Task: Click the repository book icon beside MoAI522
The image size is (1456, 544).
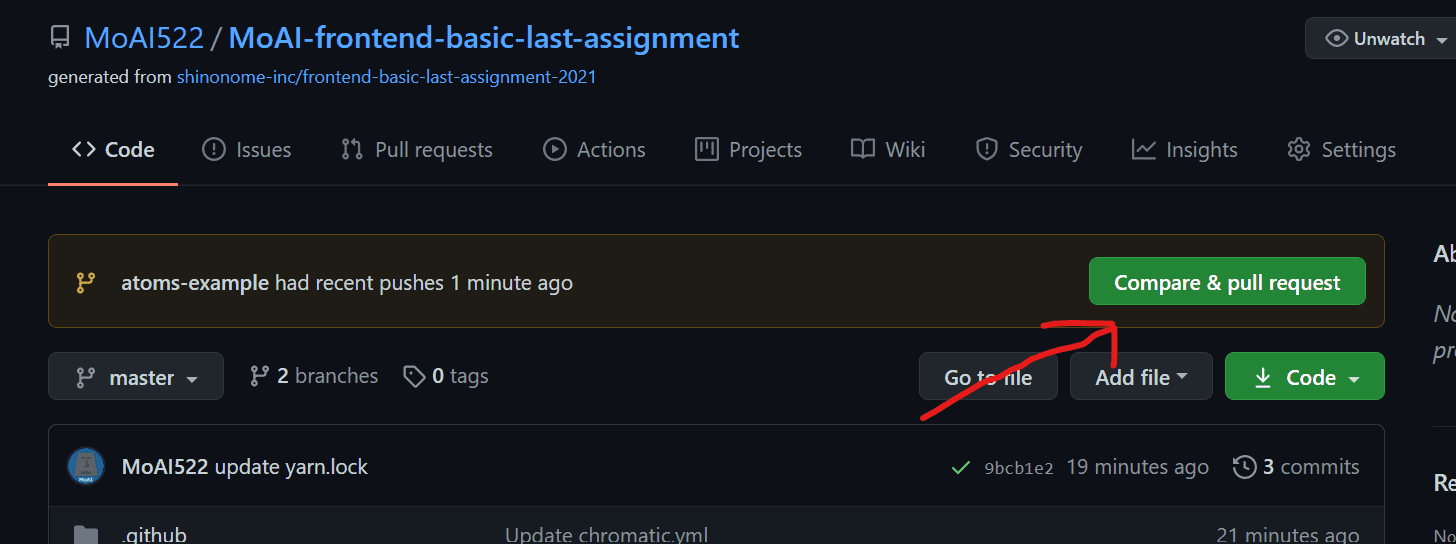Action: click(61, 38)
